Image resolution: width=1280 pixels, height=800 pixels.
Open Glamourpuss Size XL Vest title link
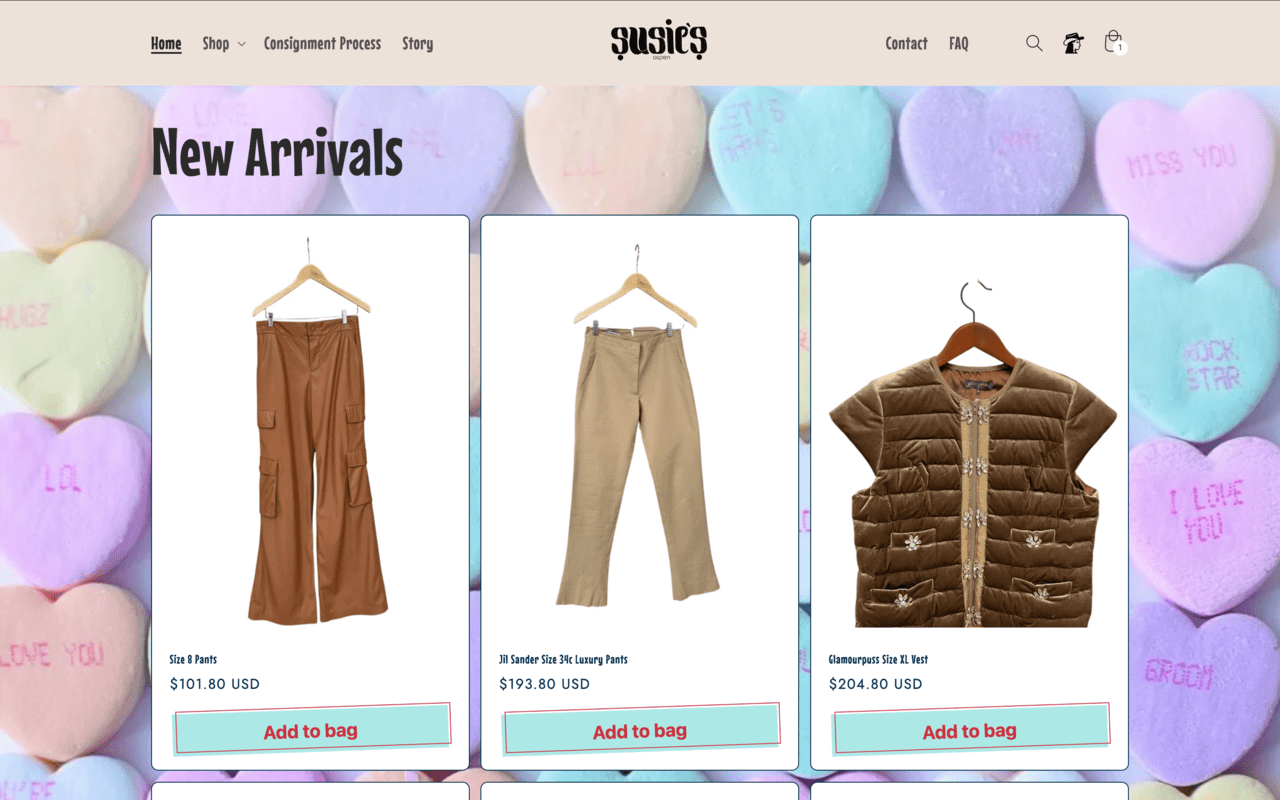[878, 659]
